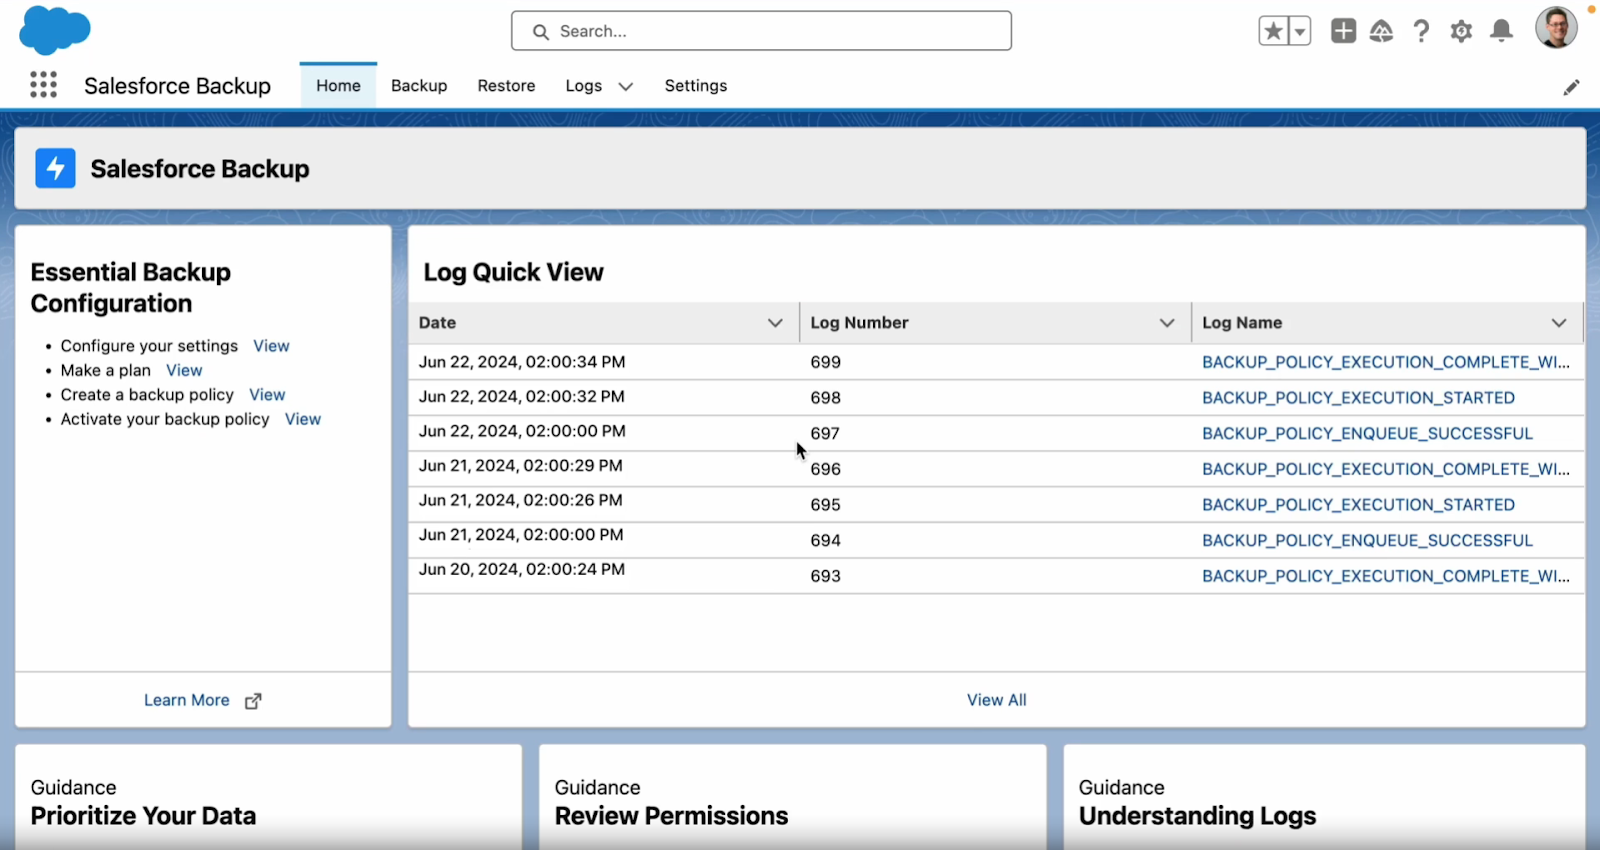Click the Salesforce Backup app name label
Image resolution: width=1600 pixels, height=850 pixels.
click(x=177, y=86)
